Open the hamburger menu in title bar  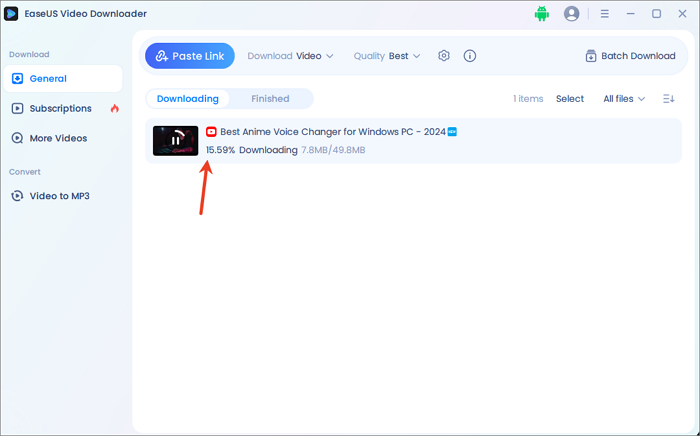click(x=604, y=14)
